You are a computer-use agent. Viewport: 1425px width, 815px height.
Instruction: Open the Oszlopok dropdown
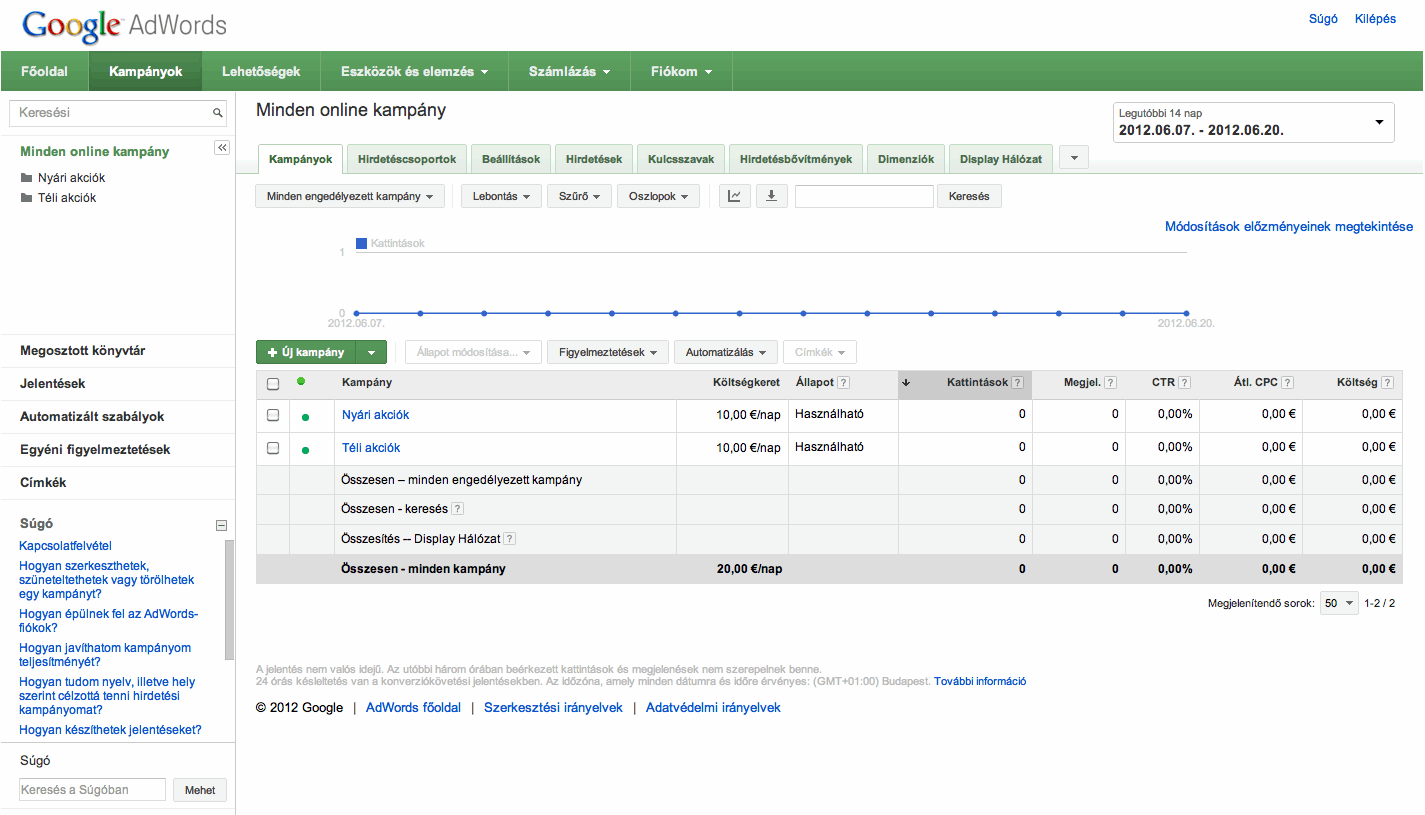pos(658,196)
